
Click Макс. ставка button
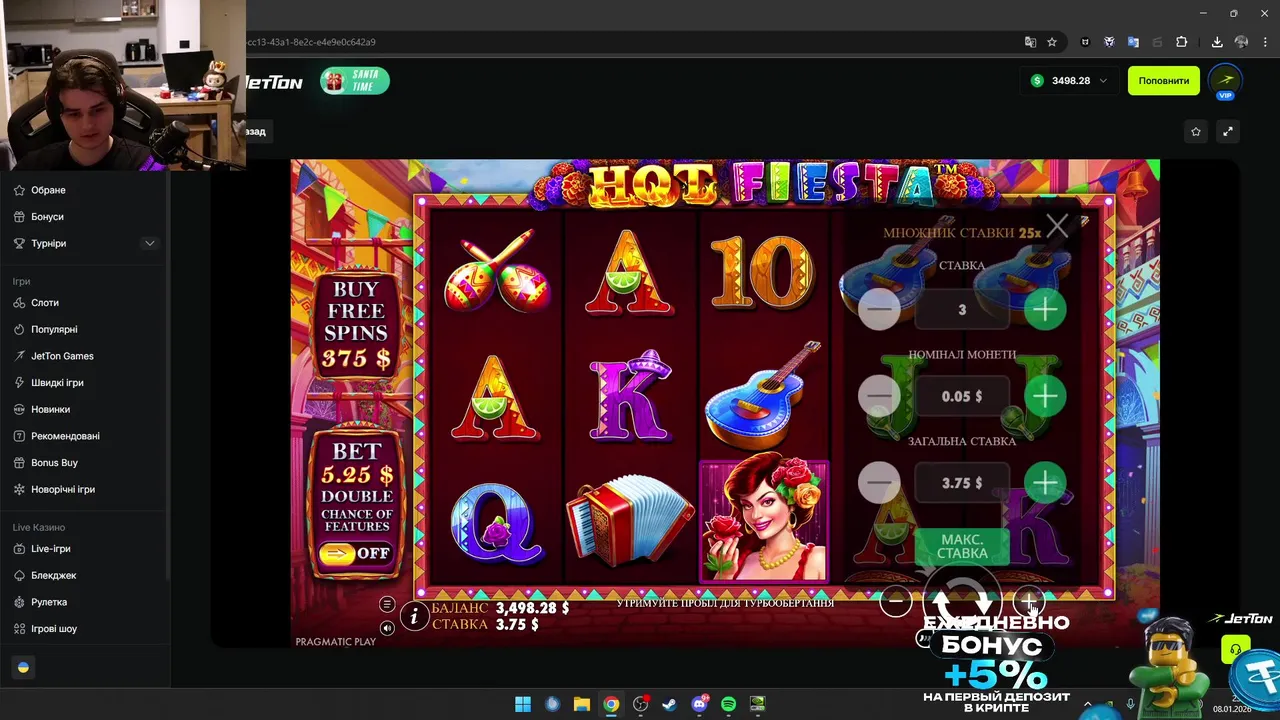[x=962, y=547]
